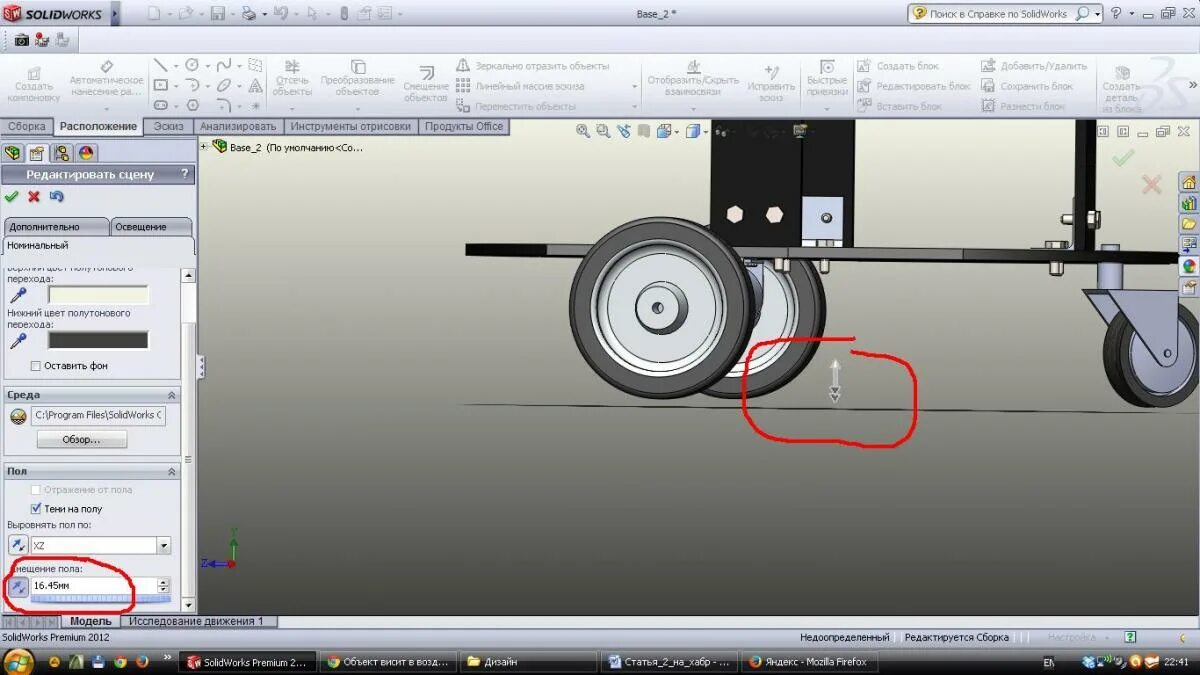Open SolidWorks Resources home icon in the task pane

pyautogui.click(x=1189, y=182)
